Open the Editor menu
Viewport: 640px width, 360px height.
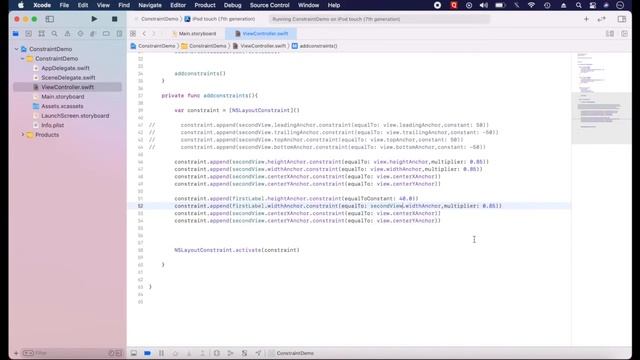tap(178, 5)
